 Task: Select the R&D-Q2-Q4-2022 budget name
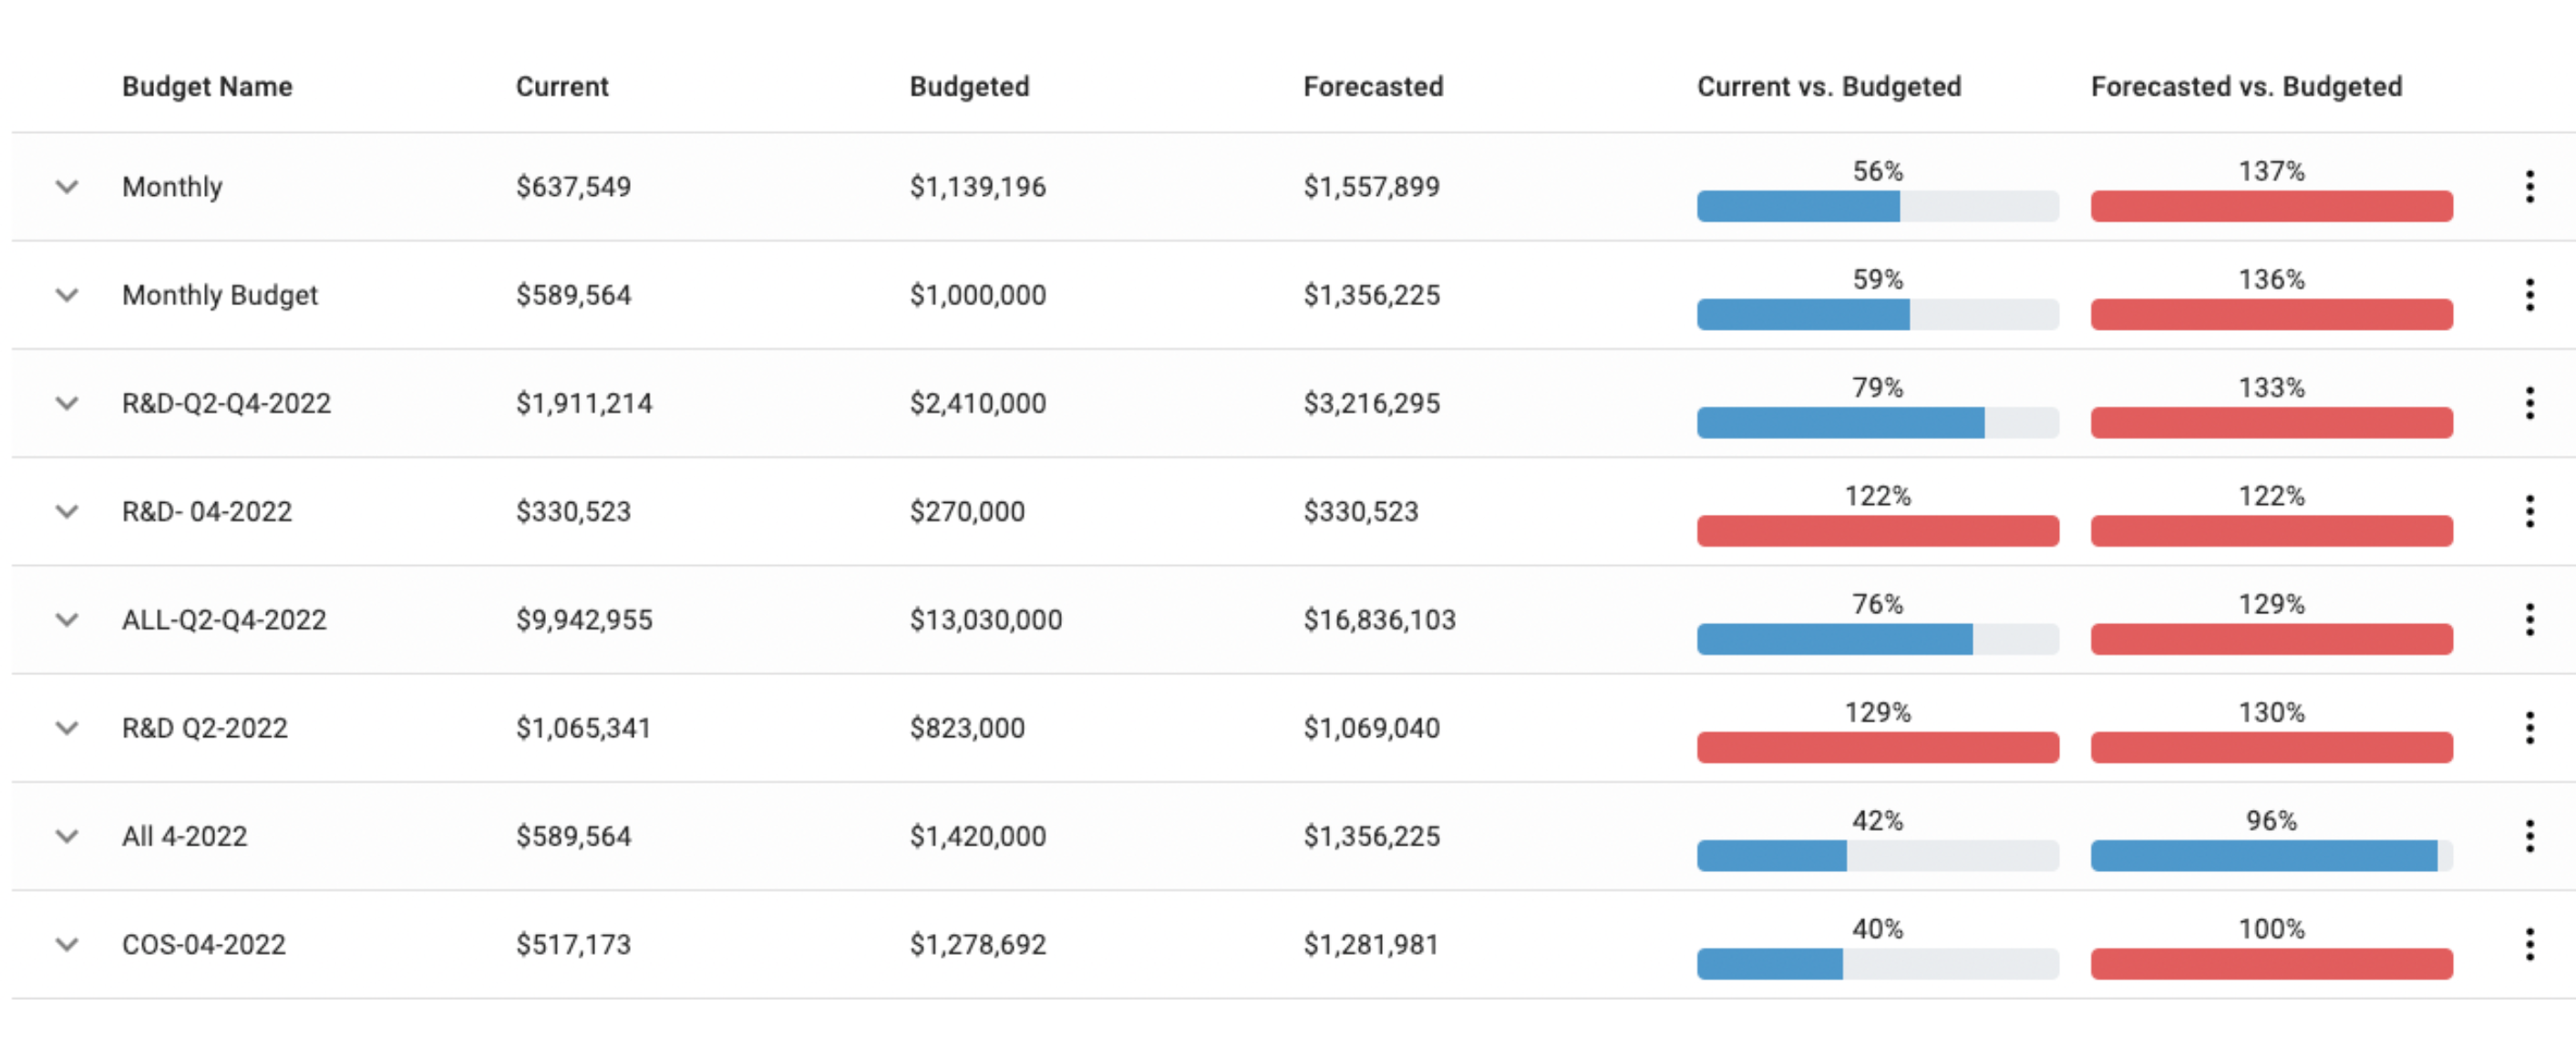[226, 403]
